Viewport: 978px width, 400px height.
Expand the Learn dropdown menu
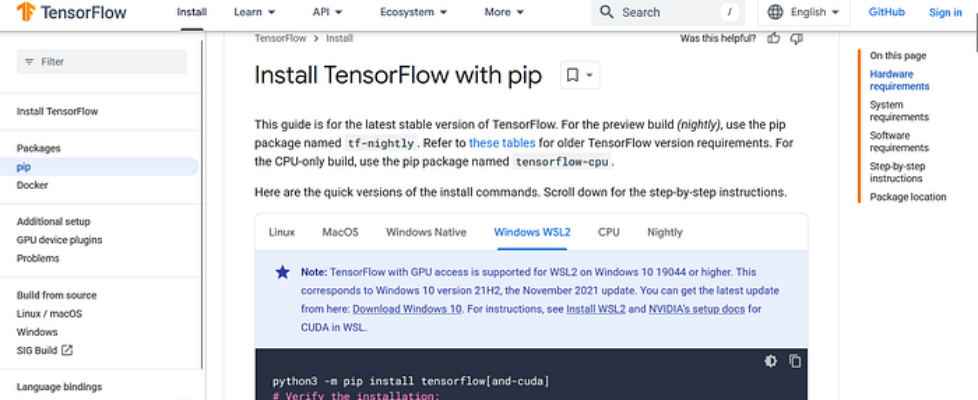[254, 12]
